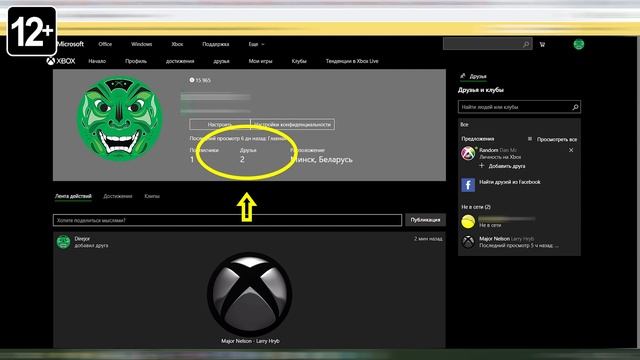Click the list icon before Просмотреть все
Image resolution: width=640 pixels, height=360 pixels.
(530, 139)
